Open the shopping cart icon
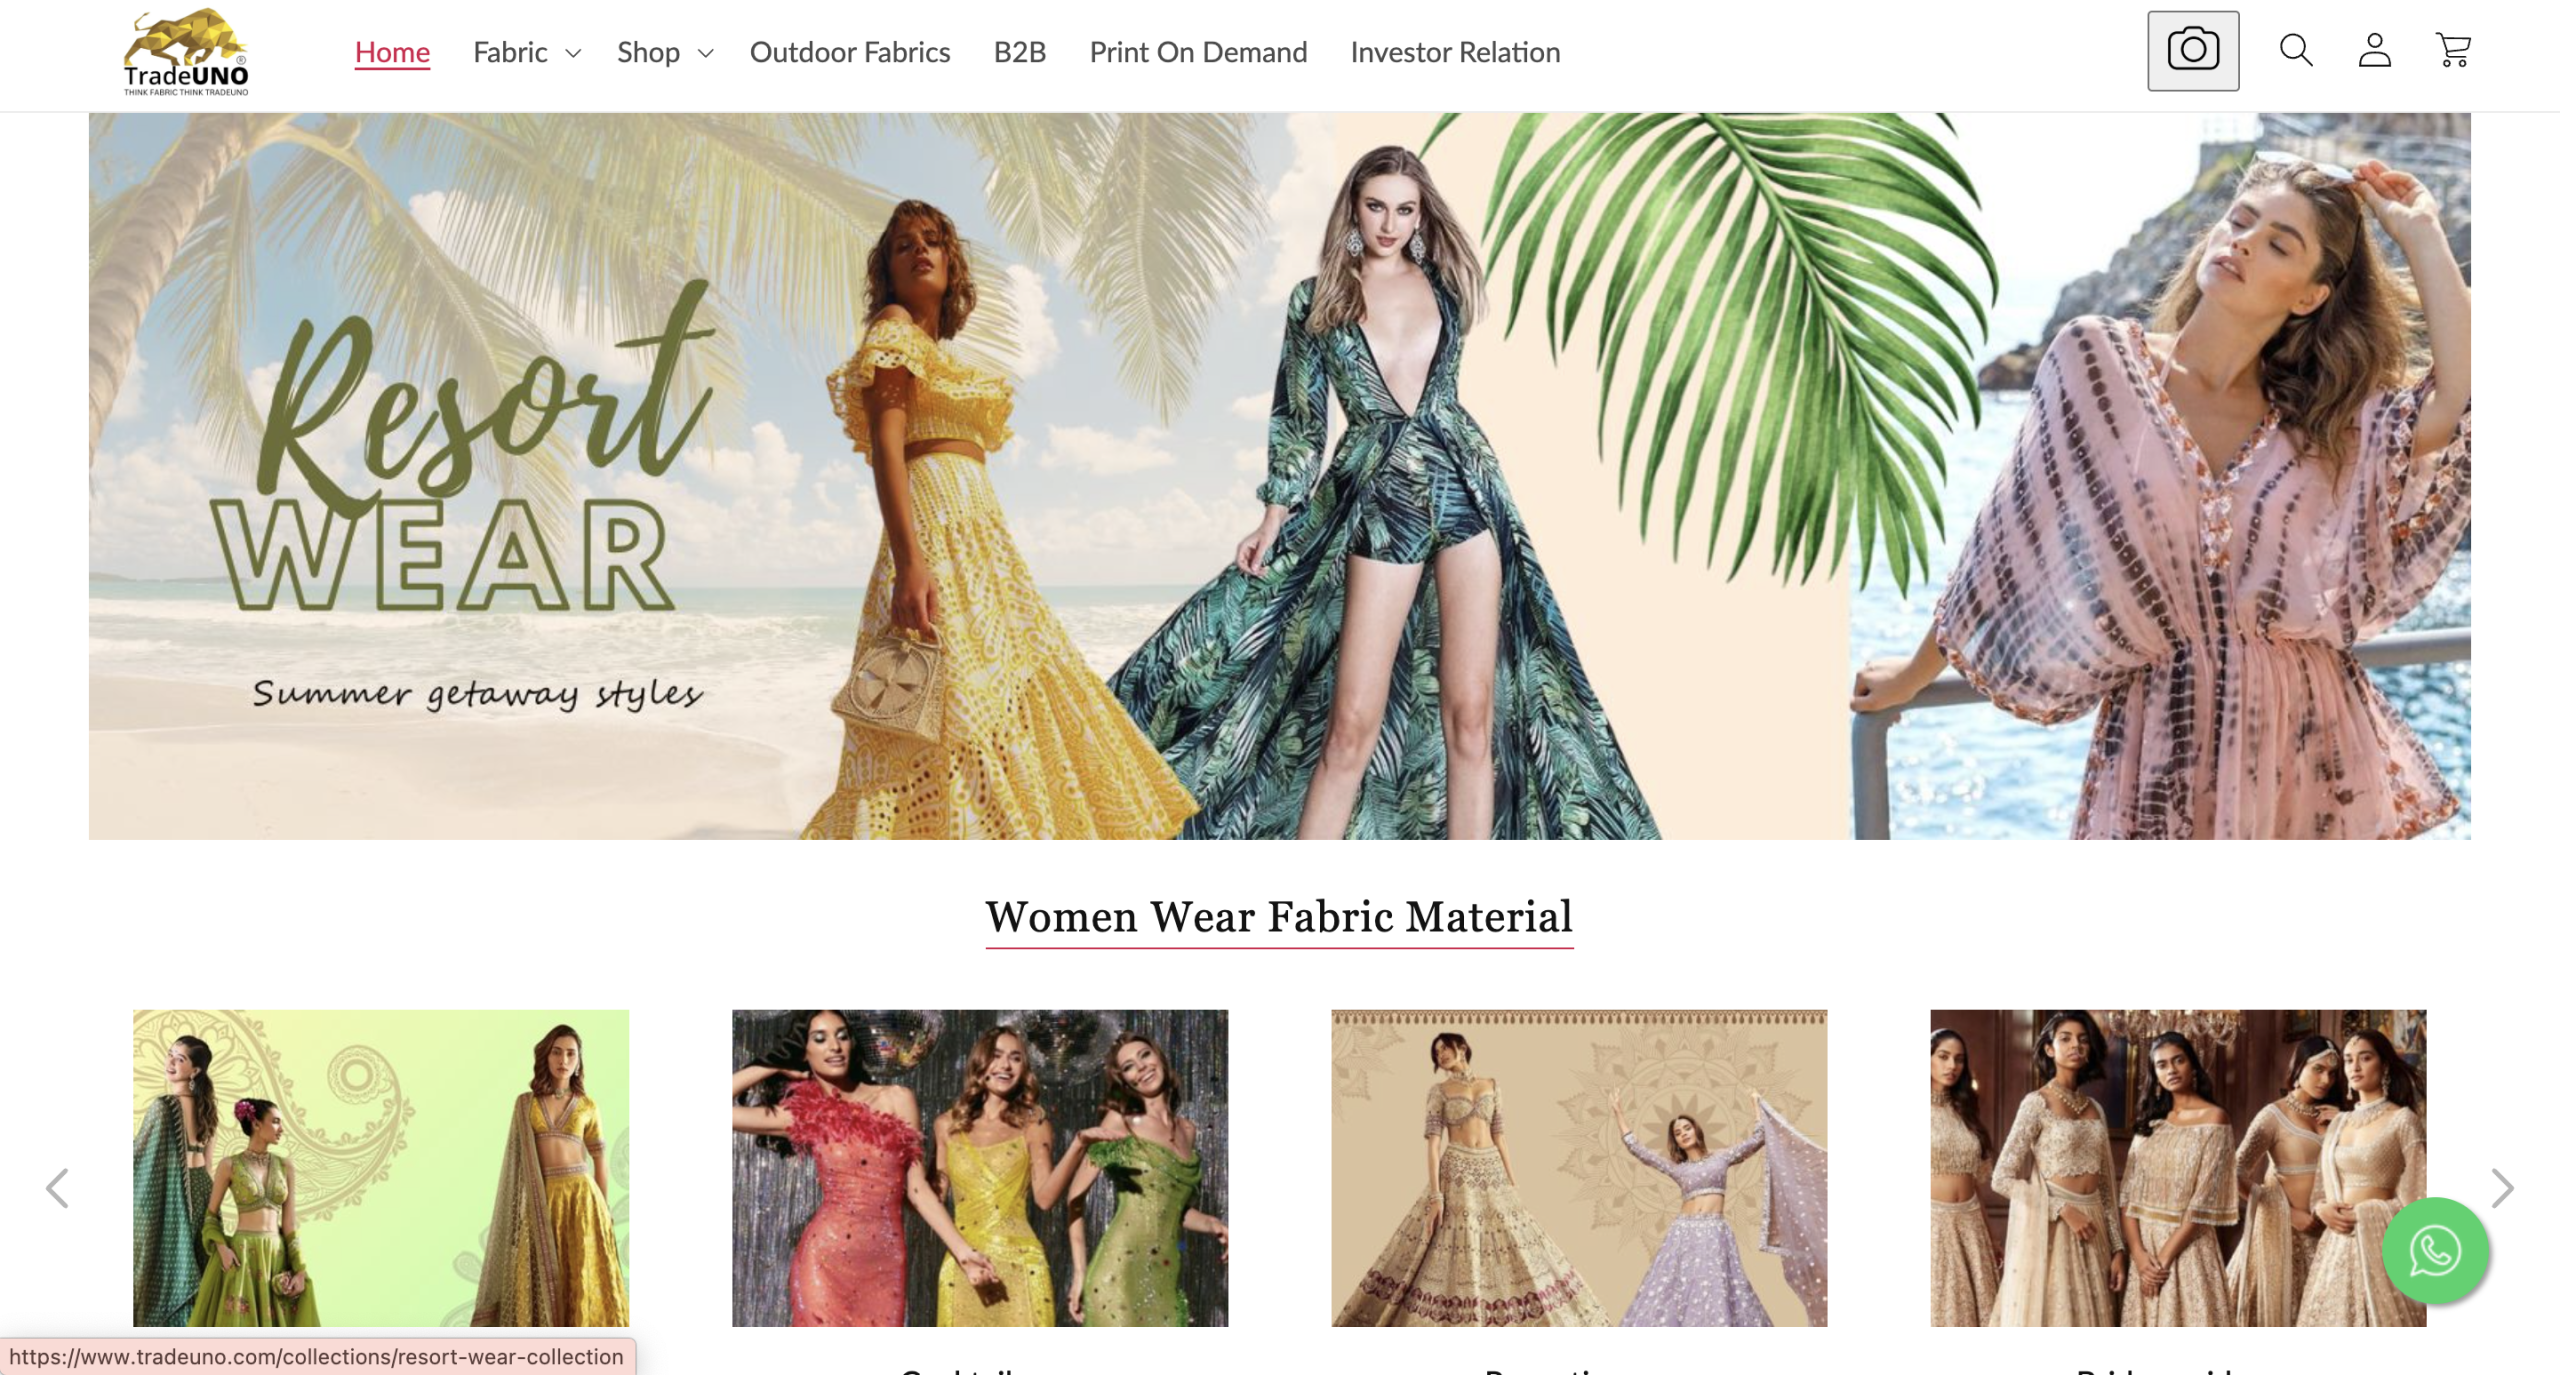 (2452, 50)
